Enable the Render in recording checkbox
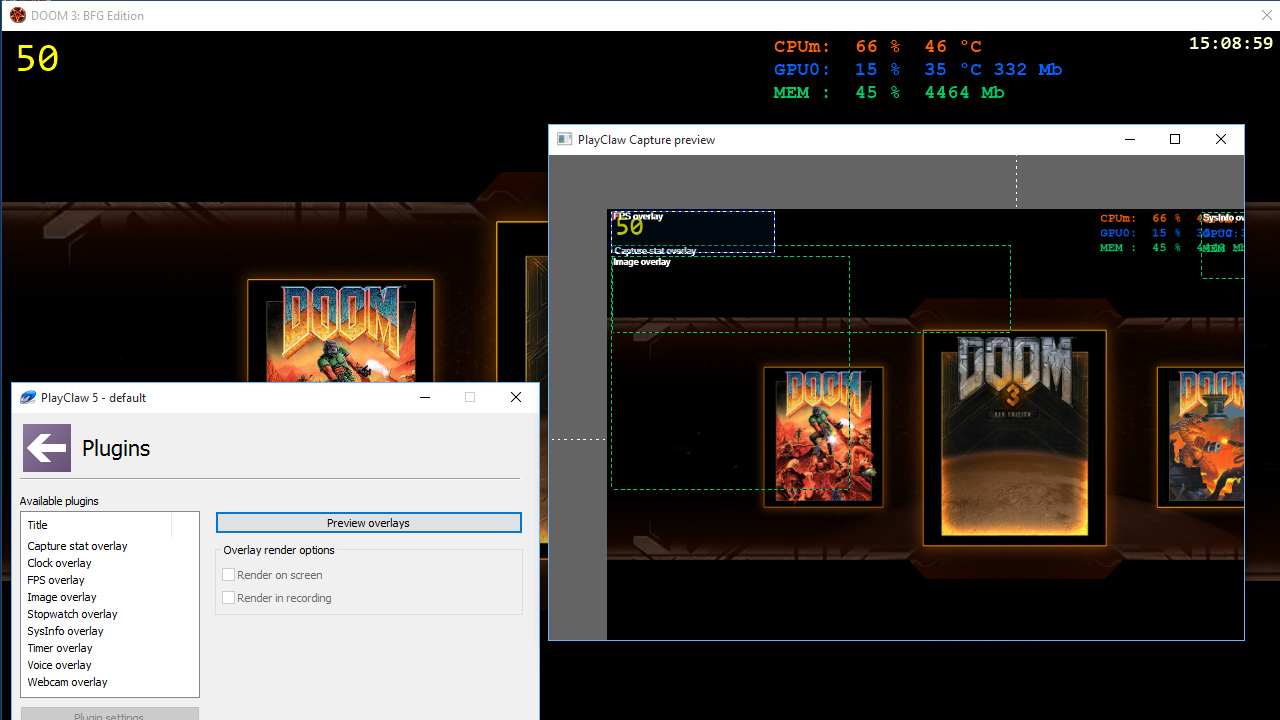Viewport: 1280px width, 720px height. coord(229,597)
